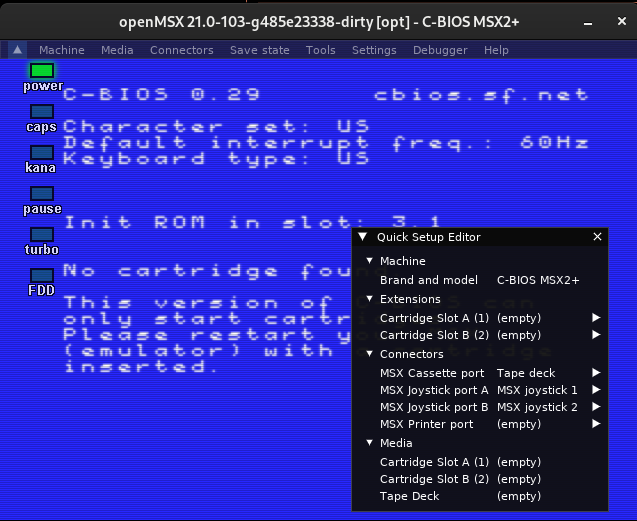The width and height of the screenshot is (637, 521).
Task: Close the Quick Setup Editor panel
Action: coord(597,237)
